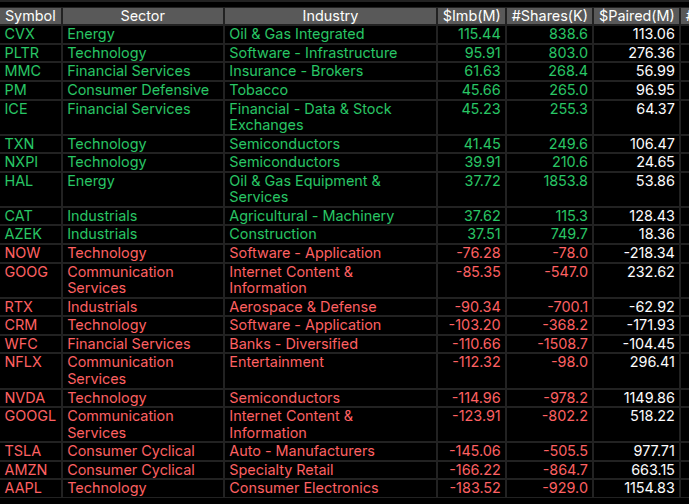Image resolution: width=689 pixels, height=504 pixels.
Task: Sort by the $Paired(M) column header
Action: 636,16
